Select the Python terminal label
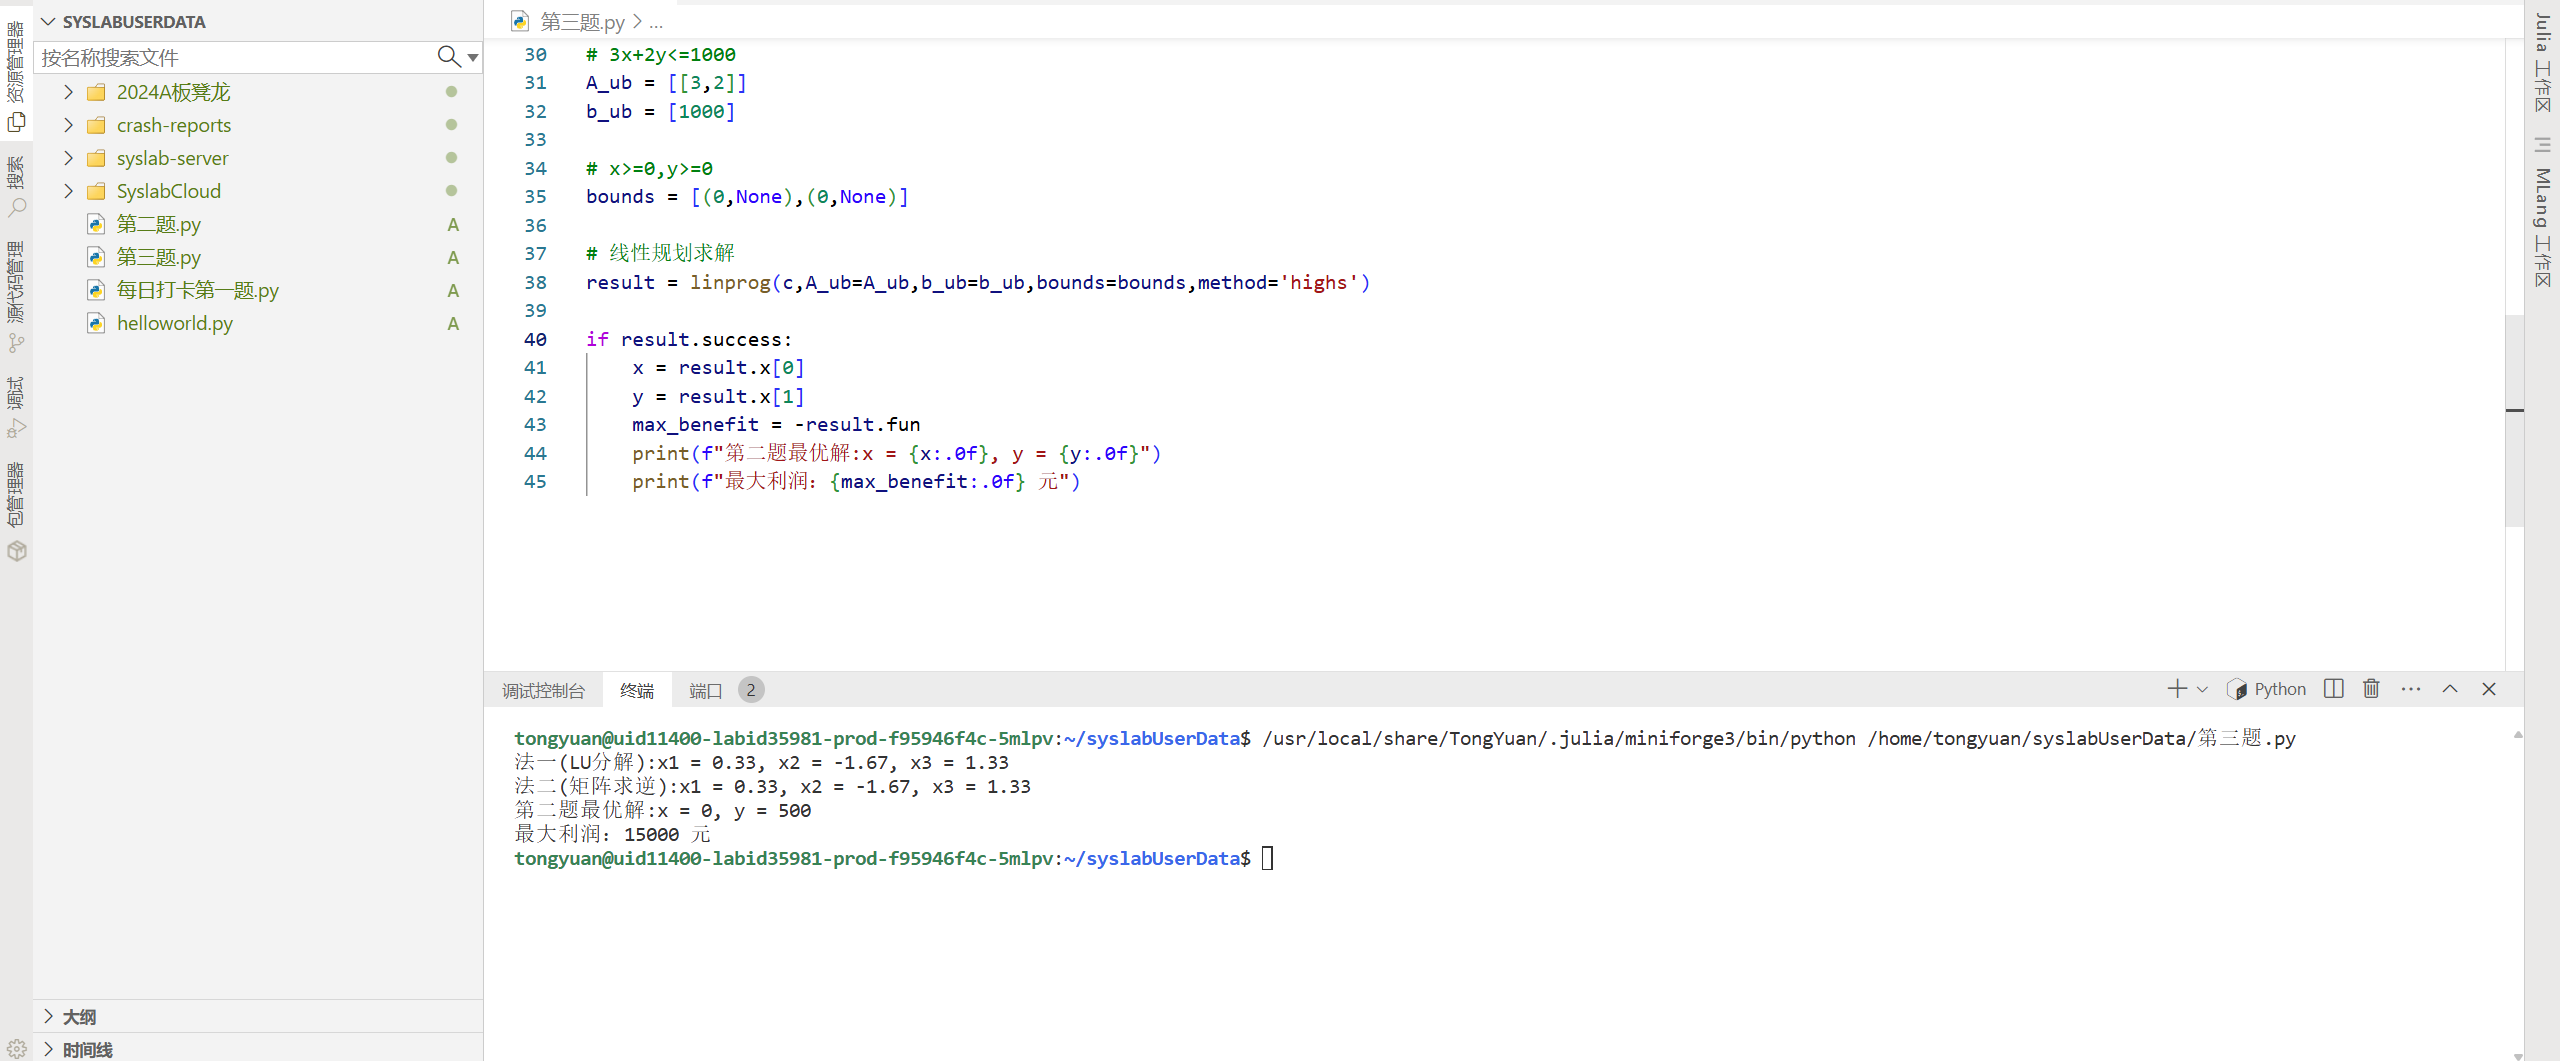 (x=2279, y=689)
